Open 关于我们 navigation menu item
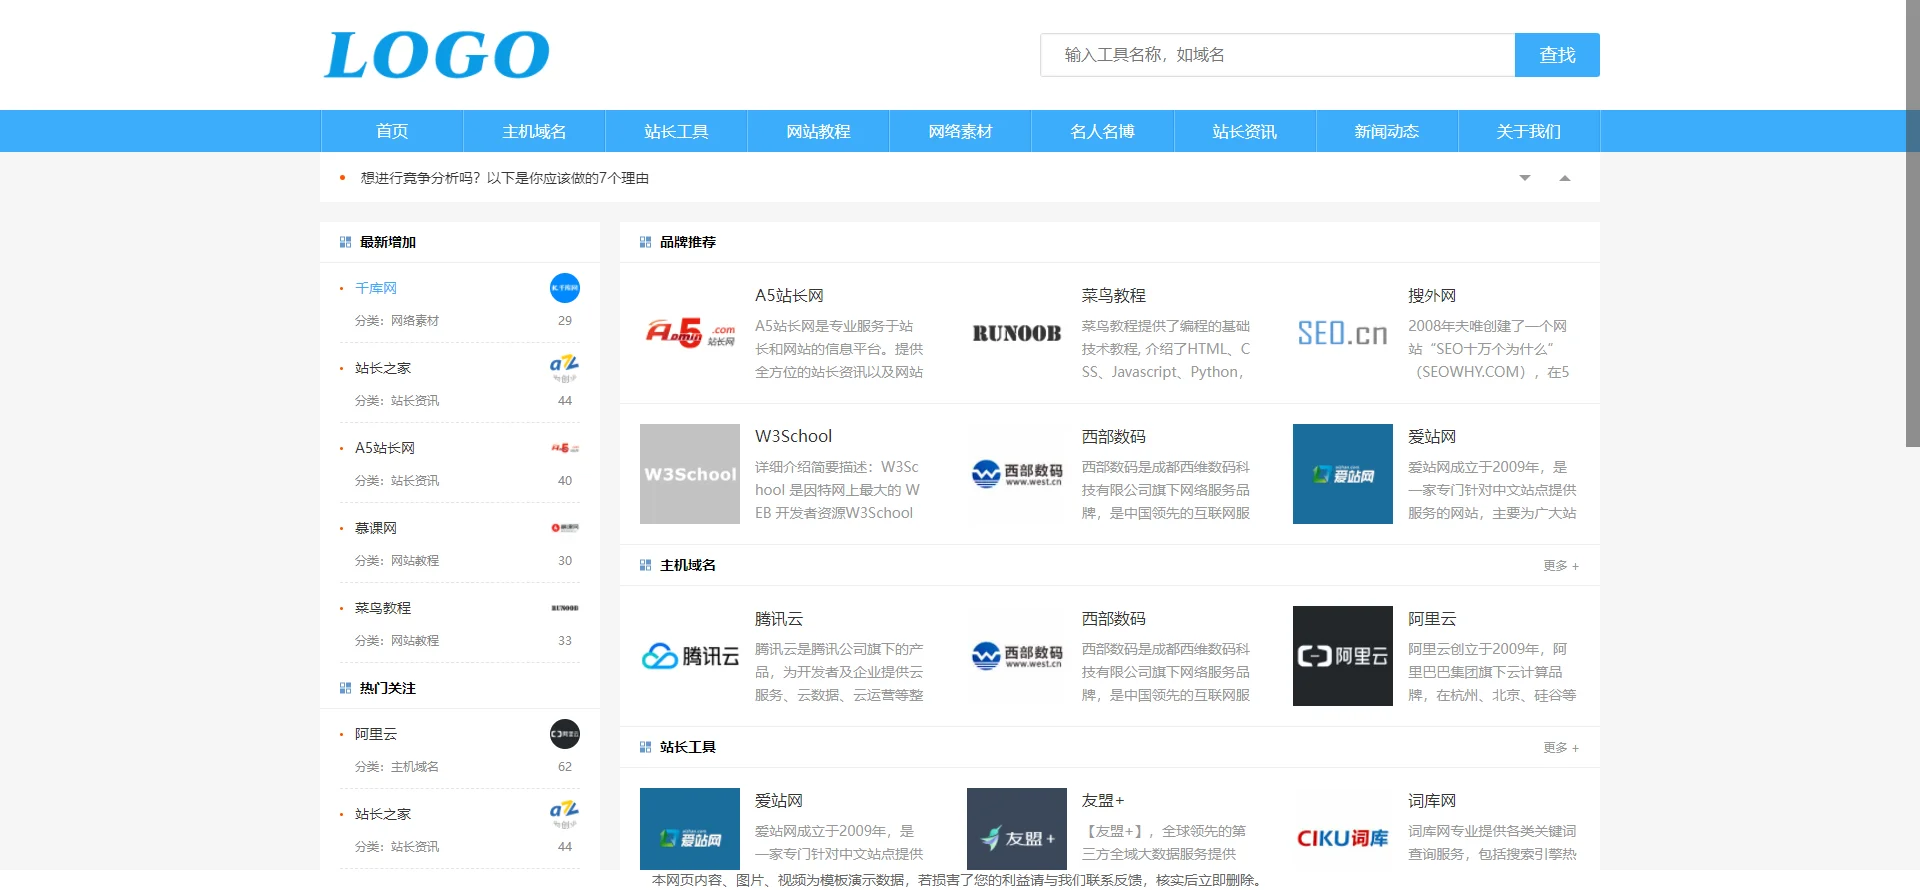The width and height of the screenshot is (1920, 890). tap(1528, 131)
